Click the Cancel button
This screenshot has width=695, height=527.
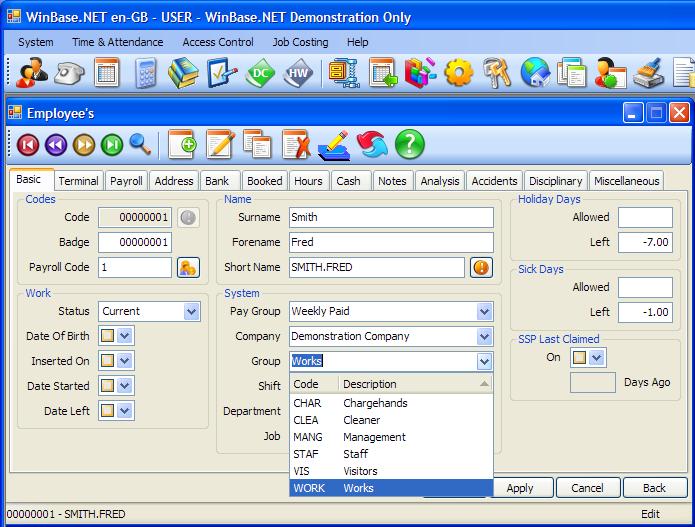587,488
